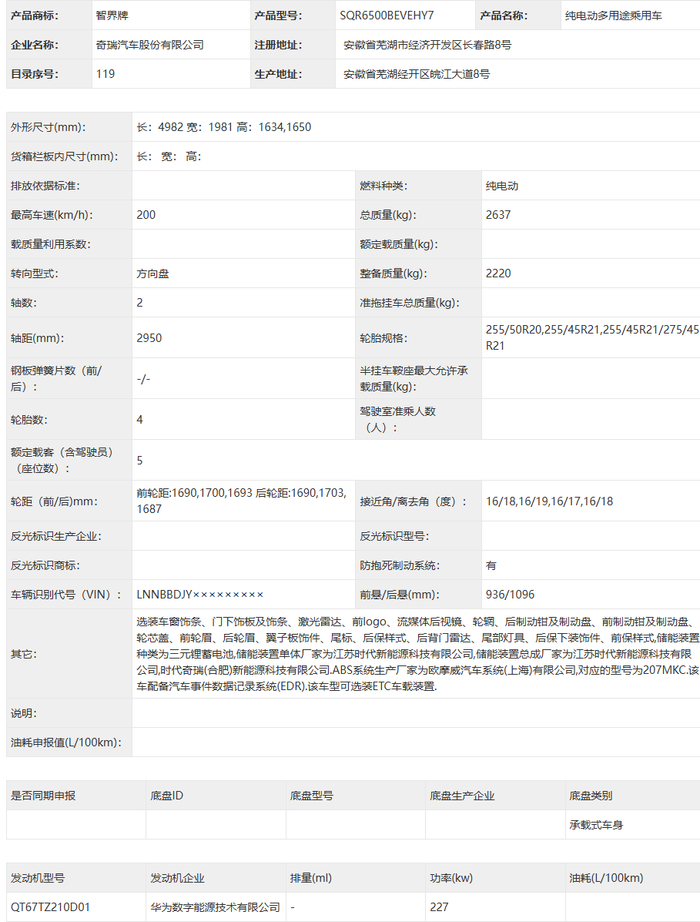The image size is (700, 922).
Task: Click label 说明:
Action: click(x=24, y=713)
